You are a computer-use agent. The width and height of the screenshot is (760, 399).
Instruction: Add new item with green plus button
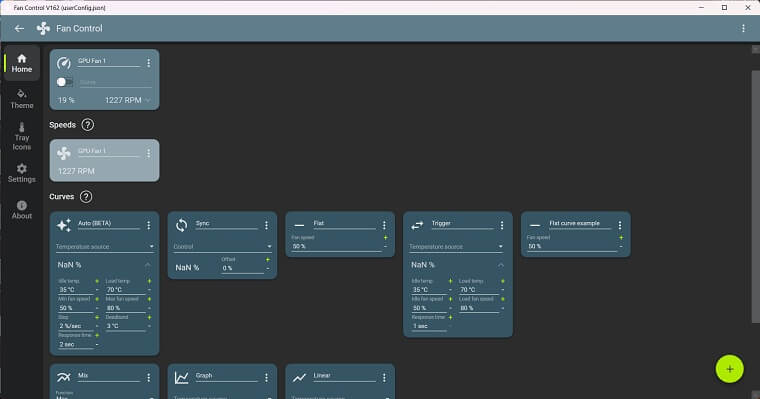tap(729, 369)
